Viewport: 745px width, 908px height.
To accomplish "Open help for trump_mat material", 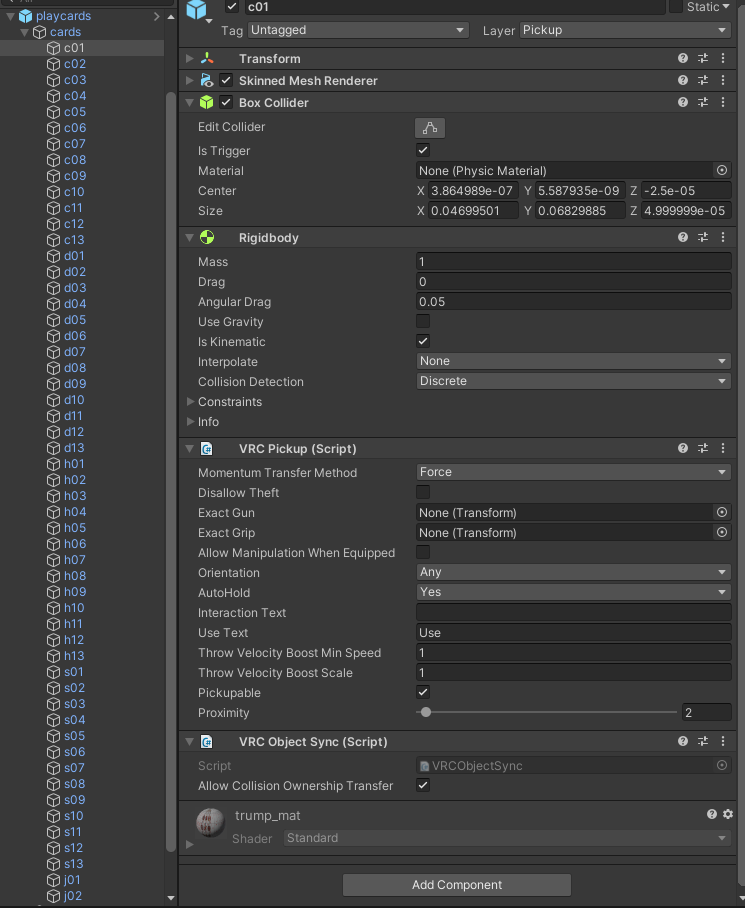I will tap(712, 814).
